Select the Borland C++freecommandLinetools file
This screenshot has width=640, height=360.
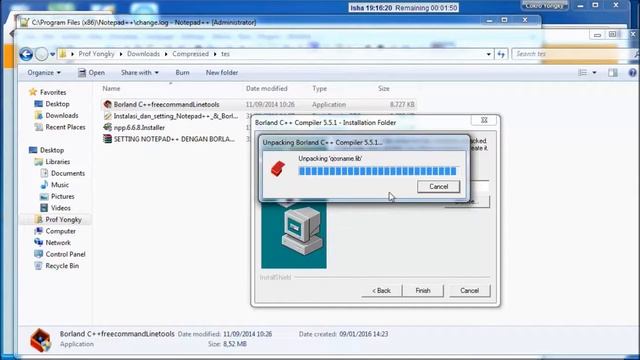pyautogui.click(x=167, y=104)
